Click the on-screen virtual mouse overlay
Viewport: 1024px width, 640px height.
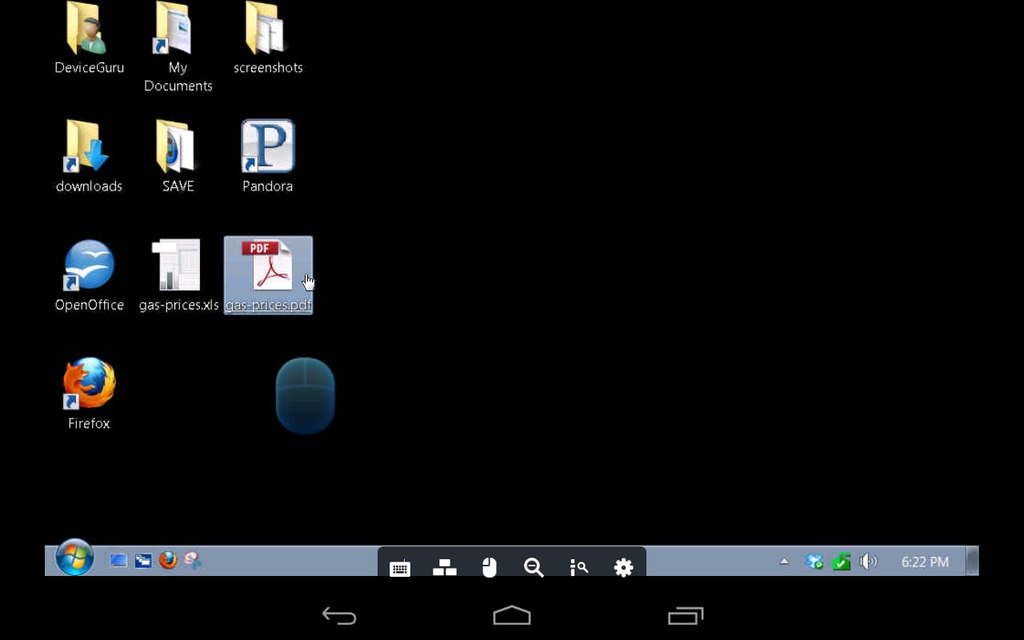tap(305, 395)
